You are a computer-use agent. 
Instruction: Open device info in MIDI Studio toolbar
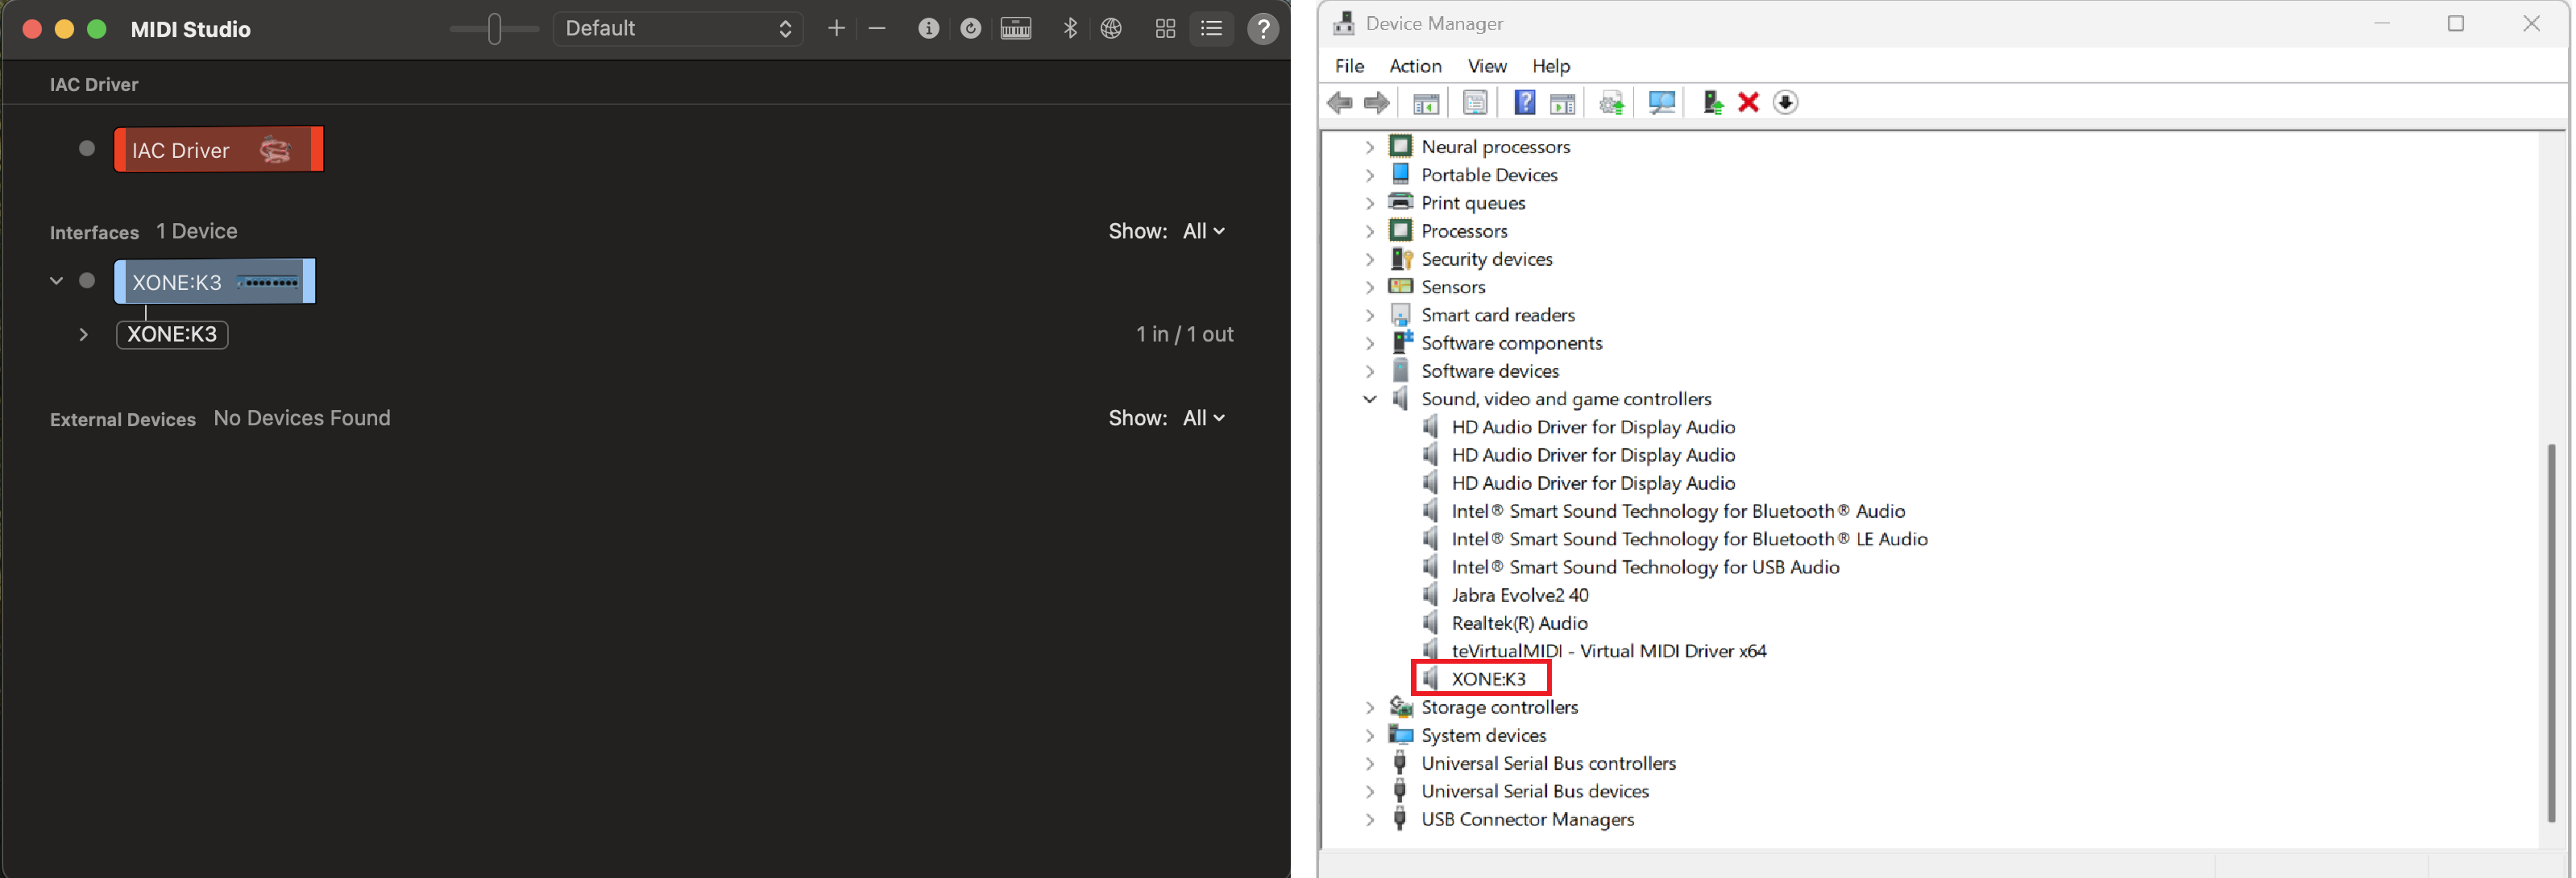click(928, 29)
